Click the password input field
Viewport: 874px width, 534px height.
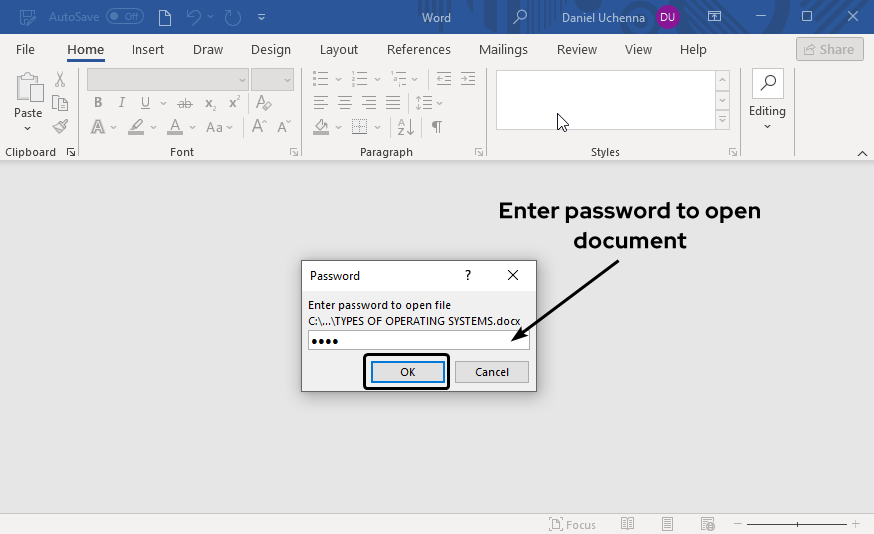(x=419, y=341)
